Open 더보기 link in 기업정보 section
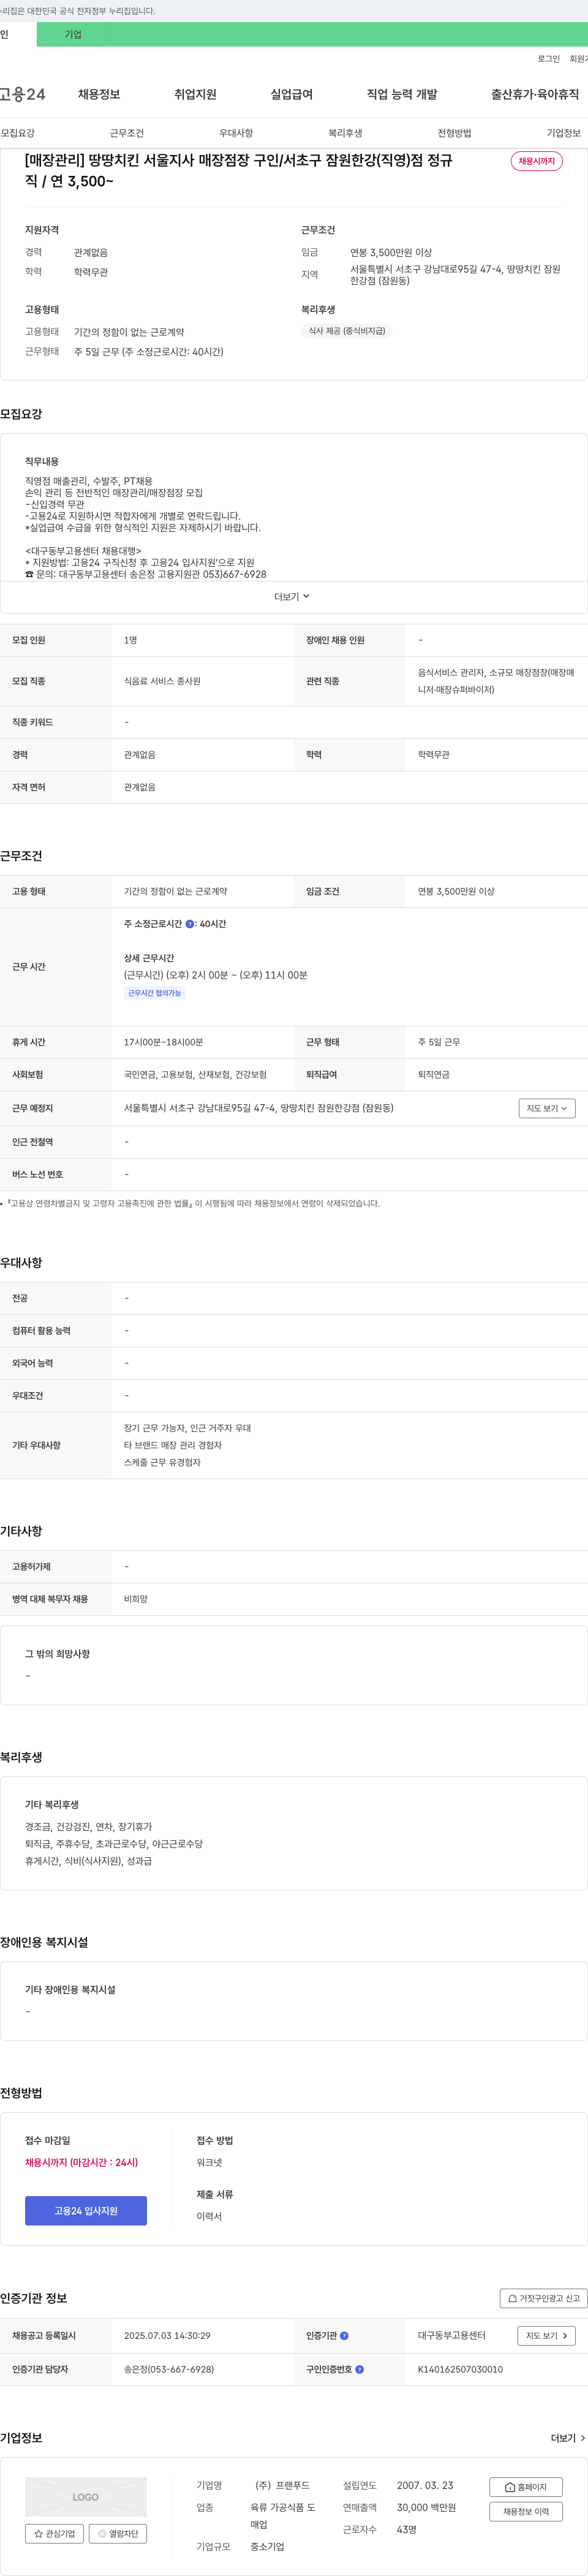Screen dimensions: 588x2576 pos(568,2438)
